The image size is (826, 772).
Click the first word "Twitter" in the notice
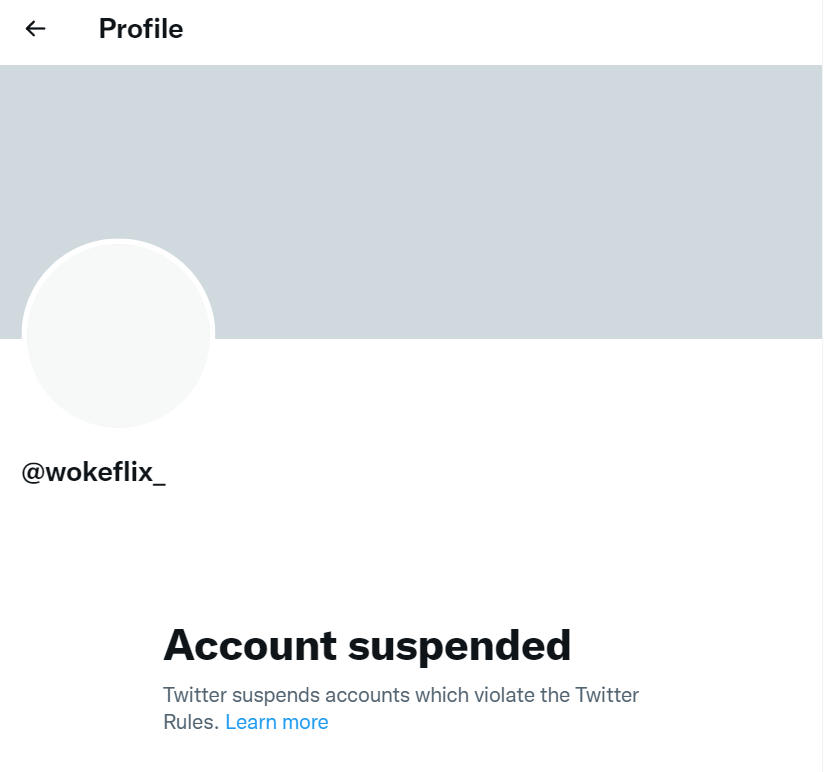click(x=195, y=694)
